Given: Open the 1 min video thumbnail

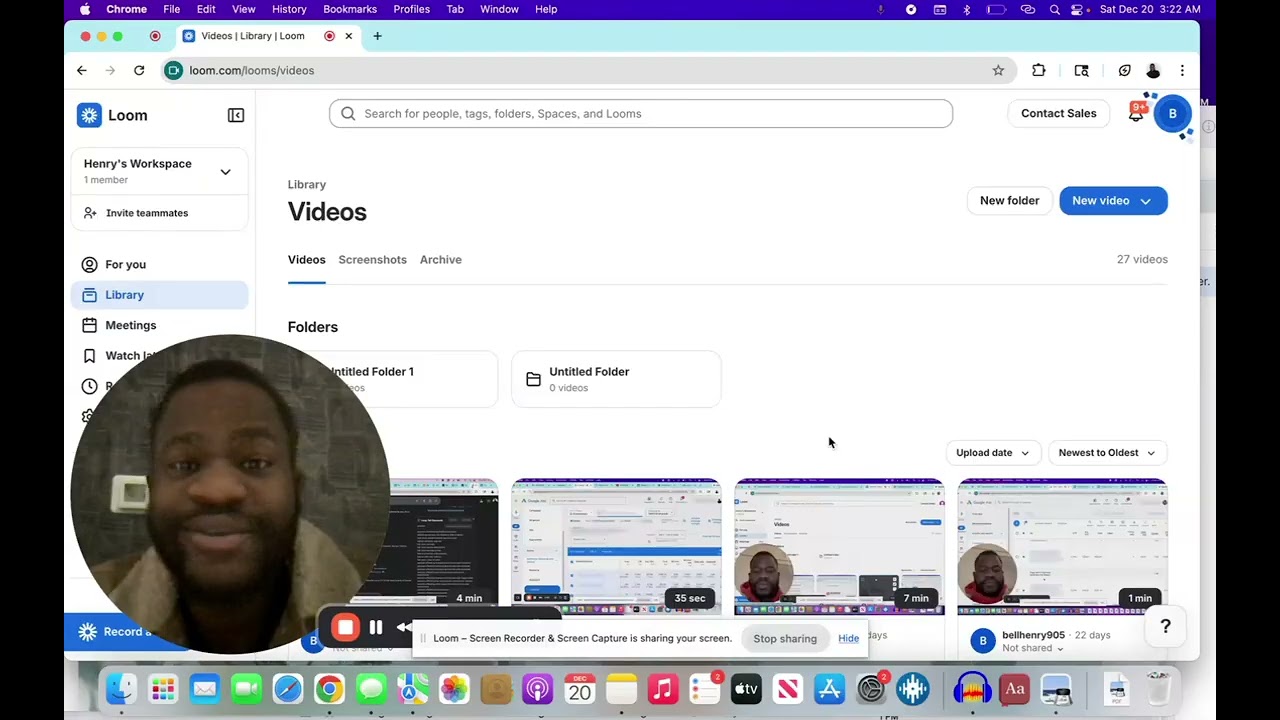Looking at the screenshot, I should point(1063,546).
